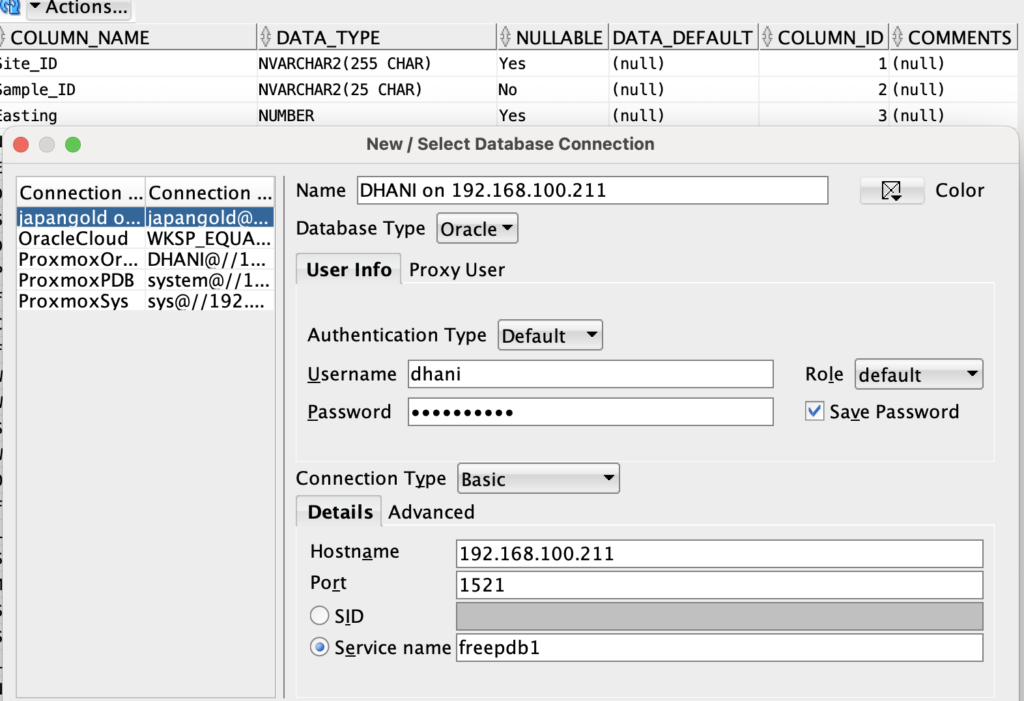The image size is (1024, 701).
Task: Sort by the COLUMN_ID column sort icon
Action: pyautogui.click(x=767, y=37)
